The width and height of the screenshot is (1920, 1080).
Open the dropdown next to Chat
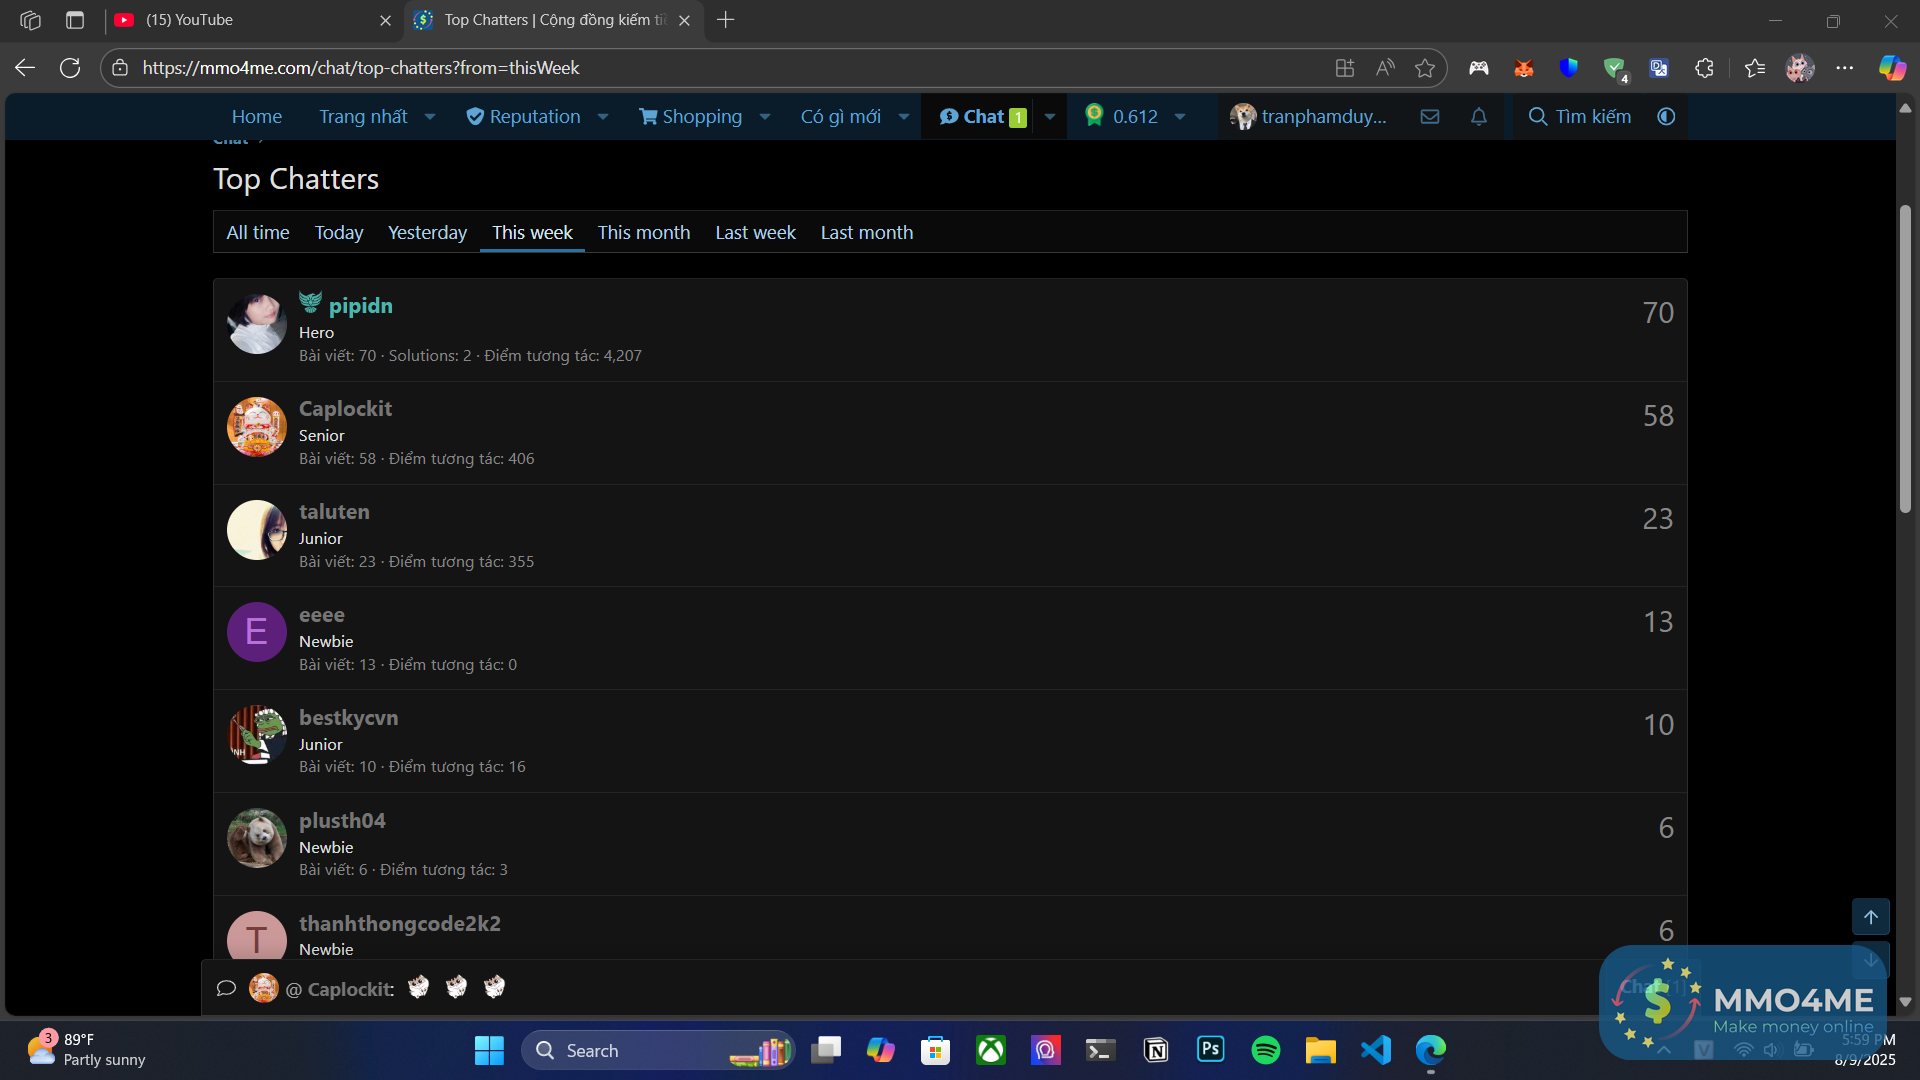click(1050, 117)
